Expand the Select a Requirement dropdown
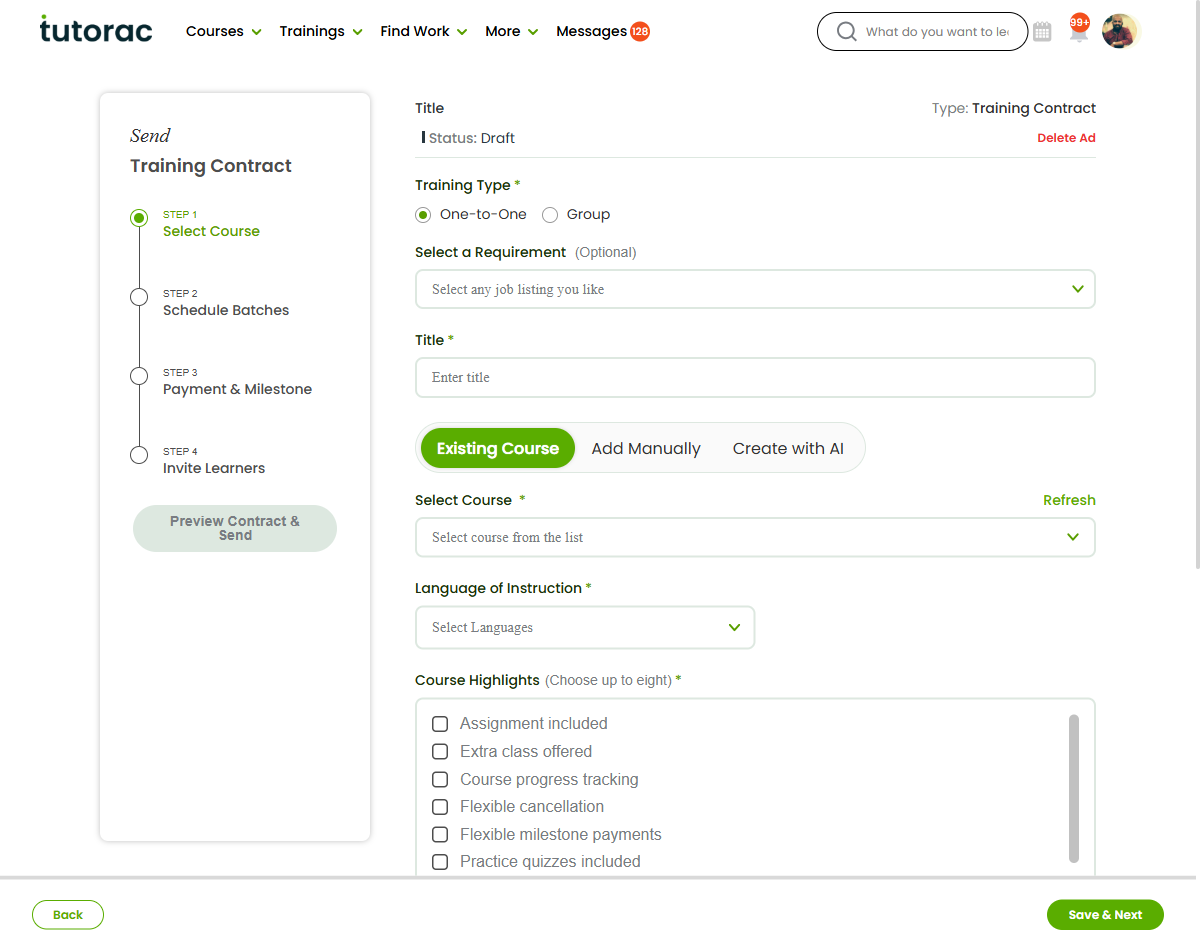Viewport: 1200px width, 950px height. [755, 289]
